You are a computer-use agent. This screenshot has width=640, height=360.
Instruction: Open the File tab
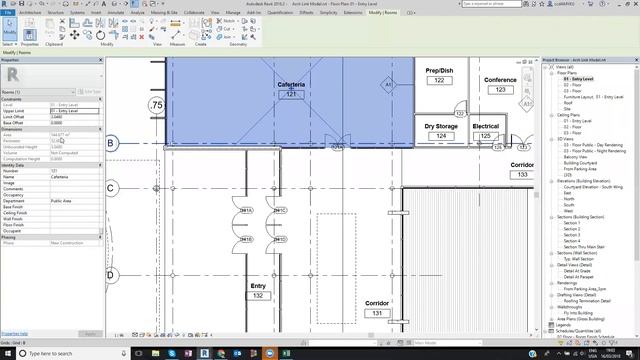(7, 13)
